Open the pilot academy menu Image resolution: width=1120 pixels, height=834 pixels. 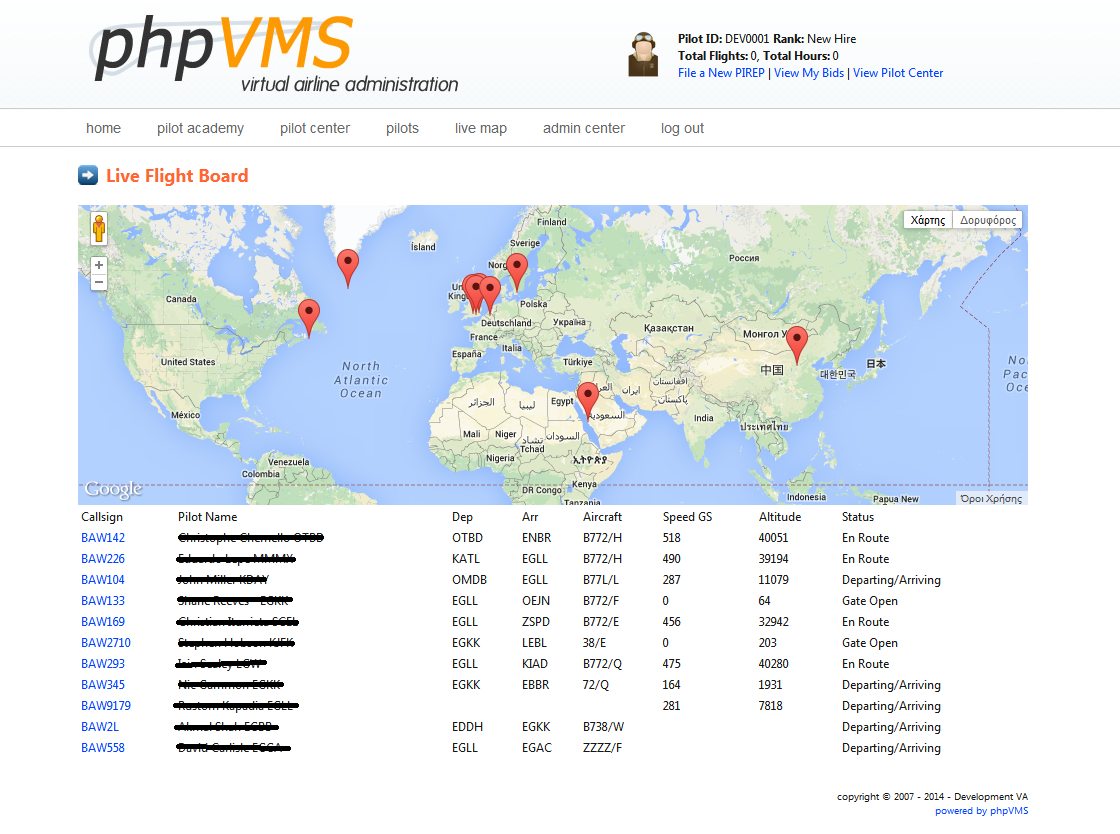point(200,129)
